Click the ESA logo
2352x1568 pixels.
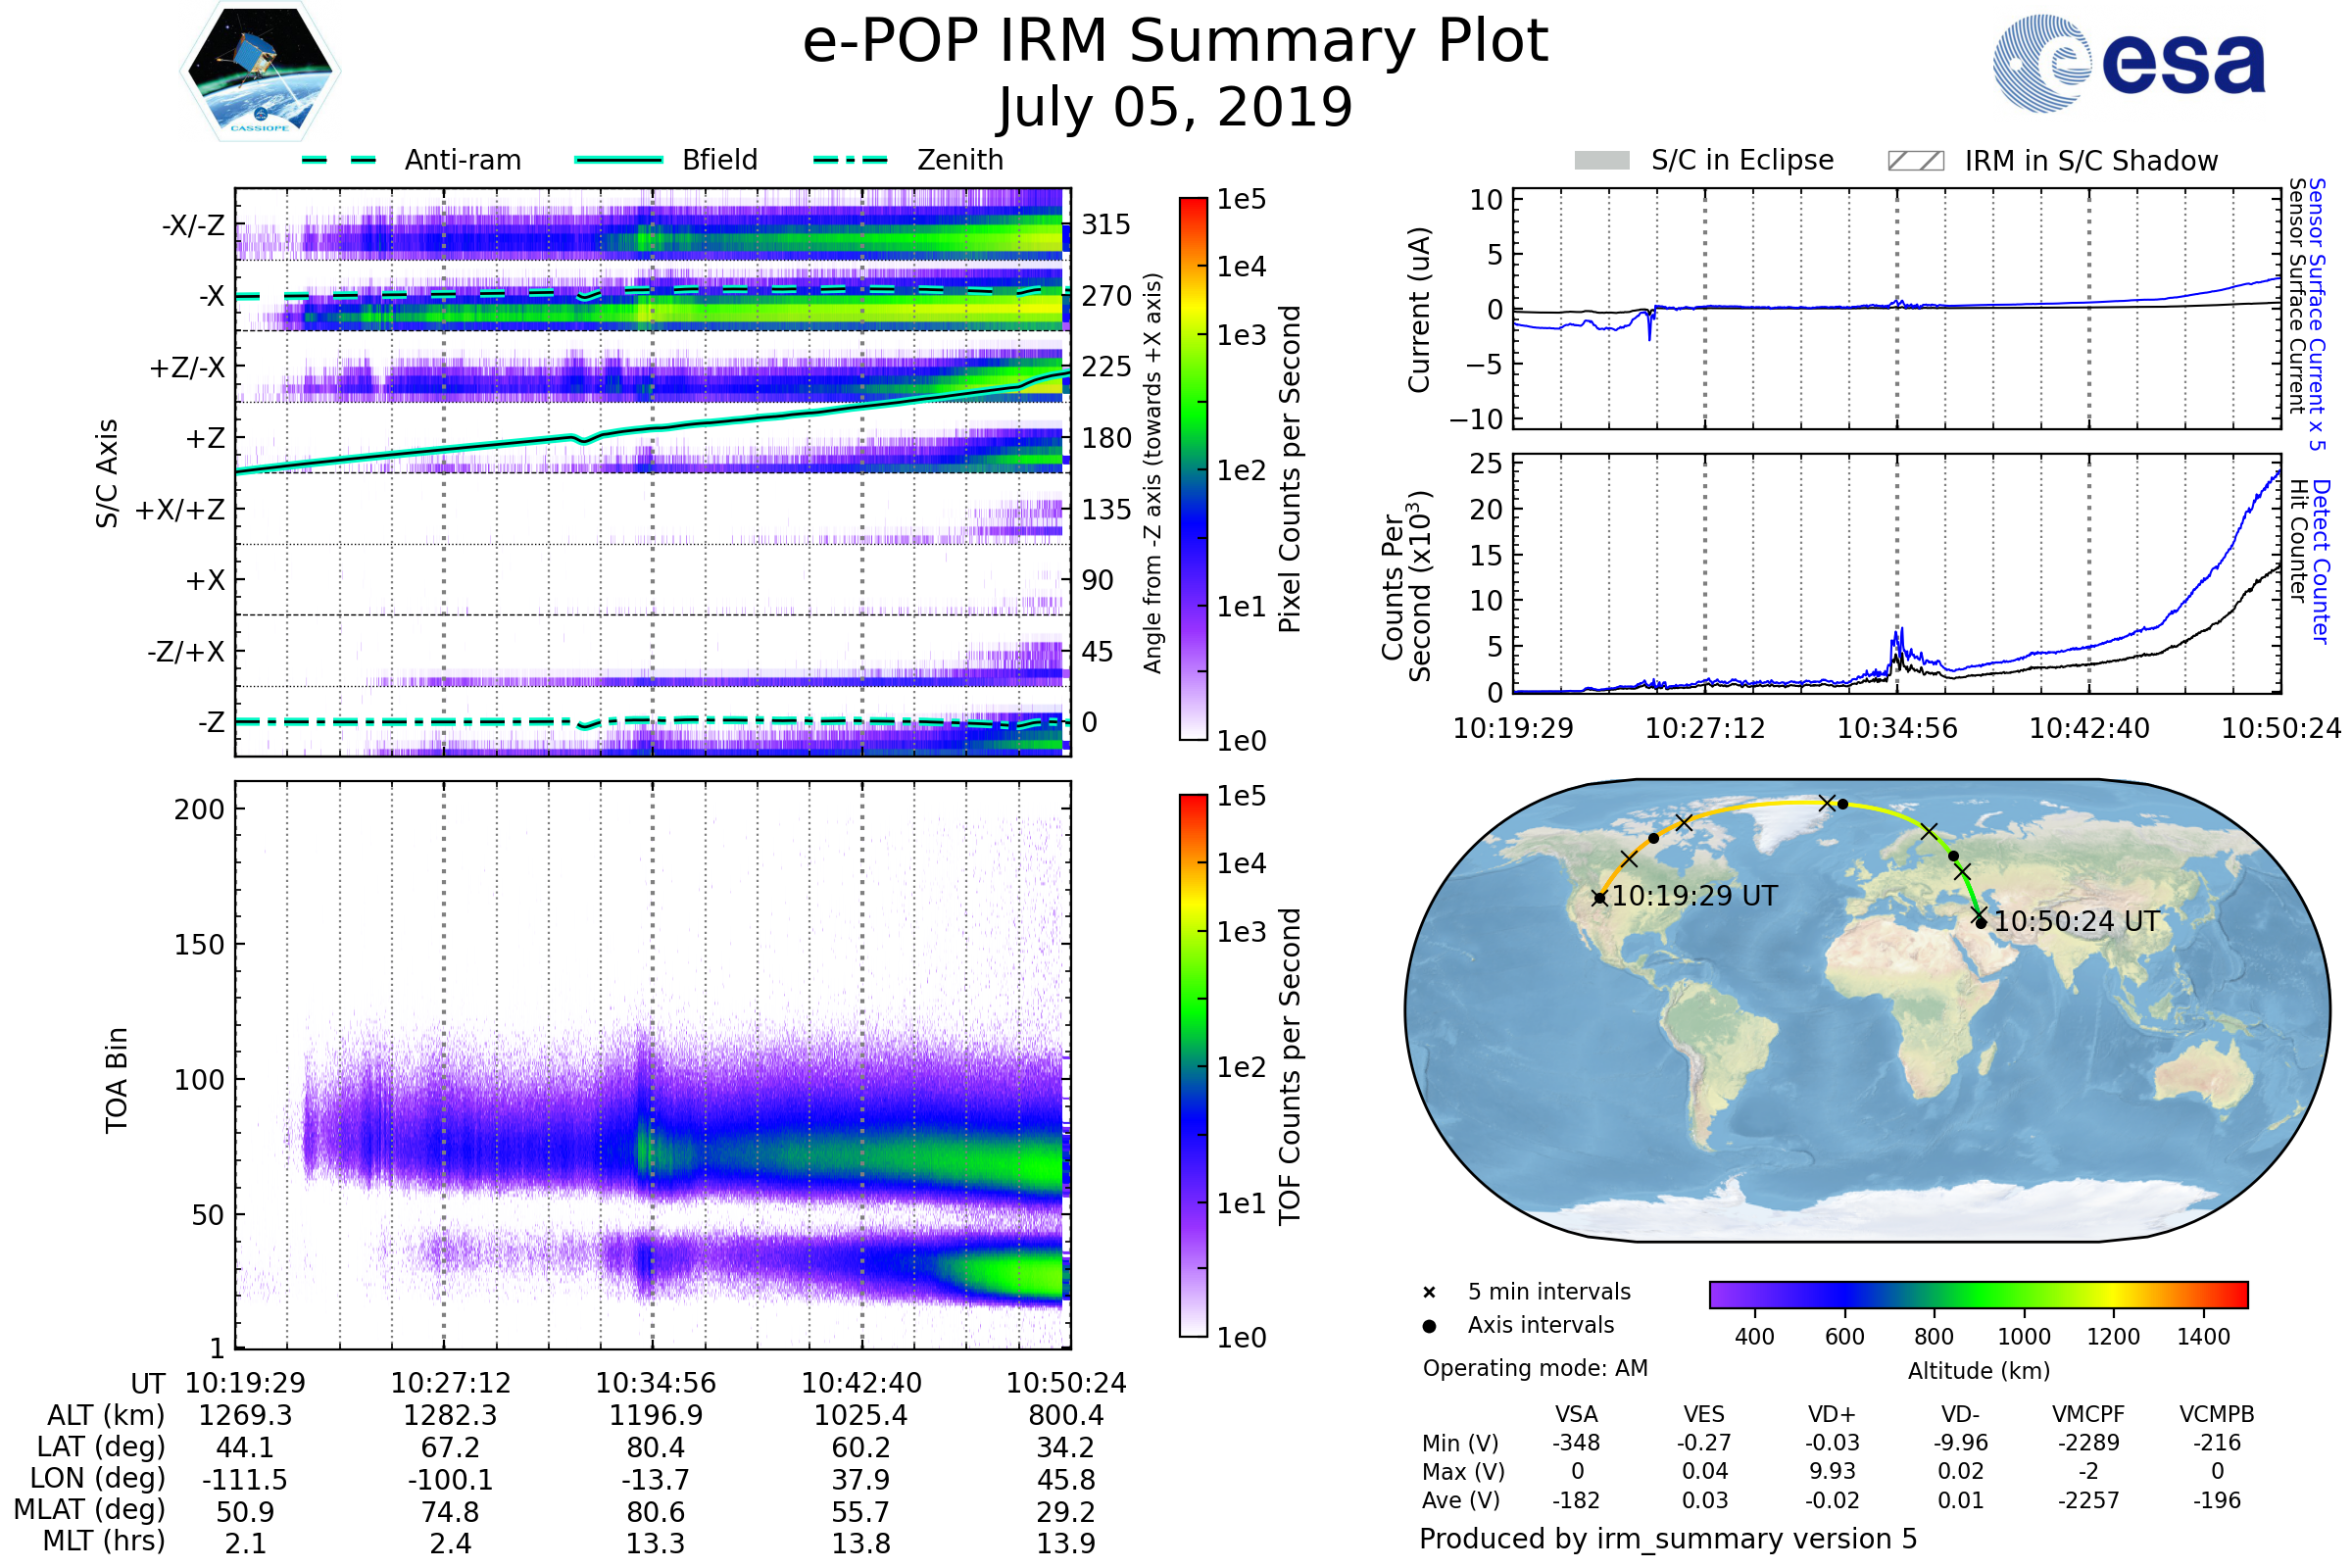[2128, 63]
